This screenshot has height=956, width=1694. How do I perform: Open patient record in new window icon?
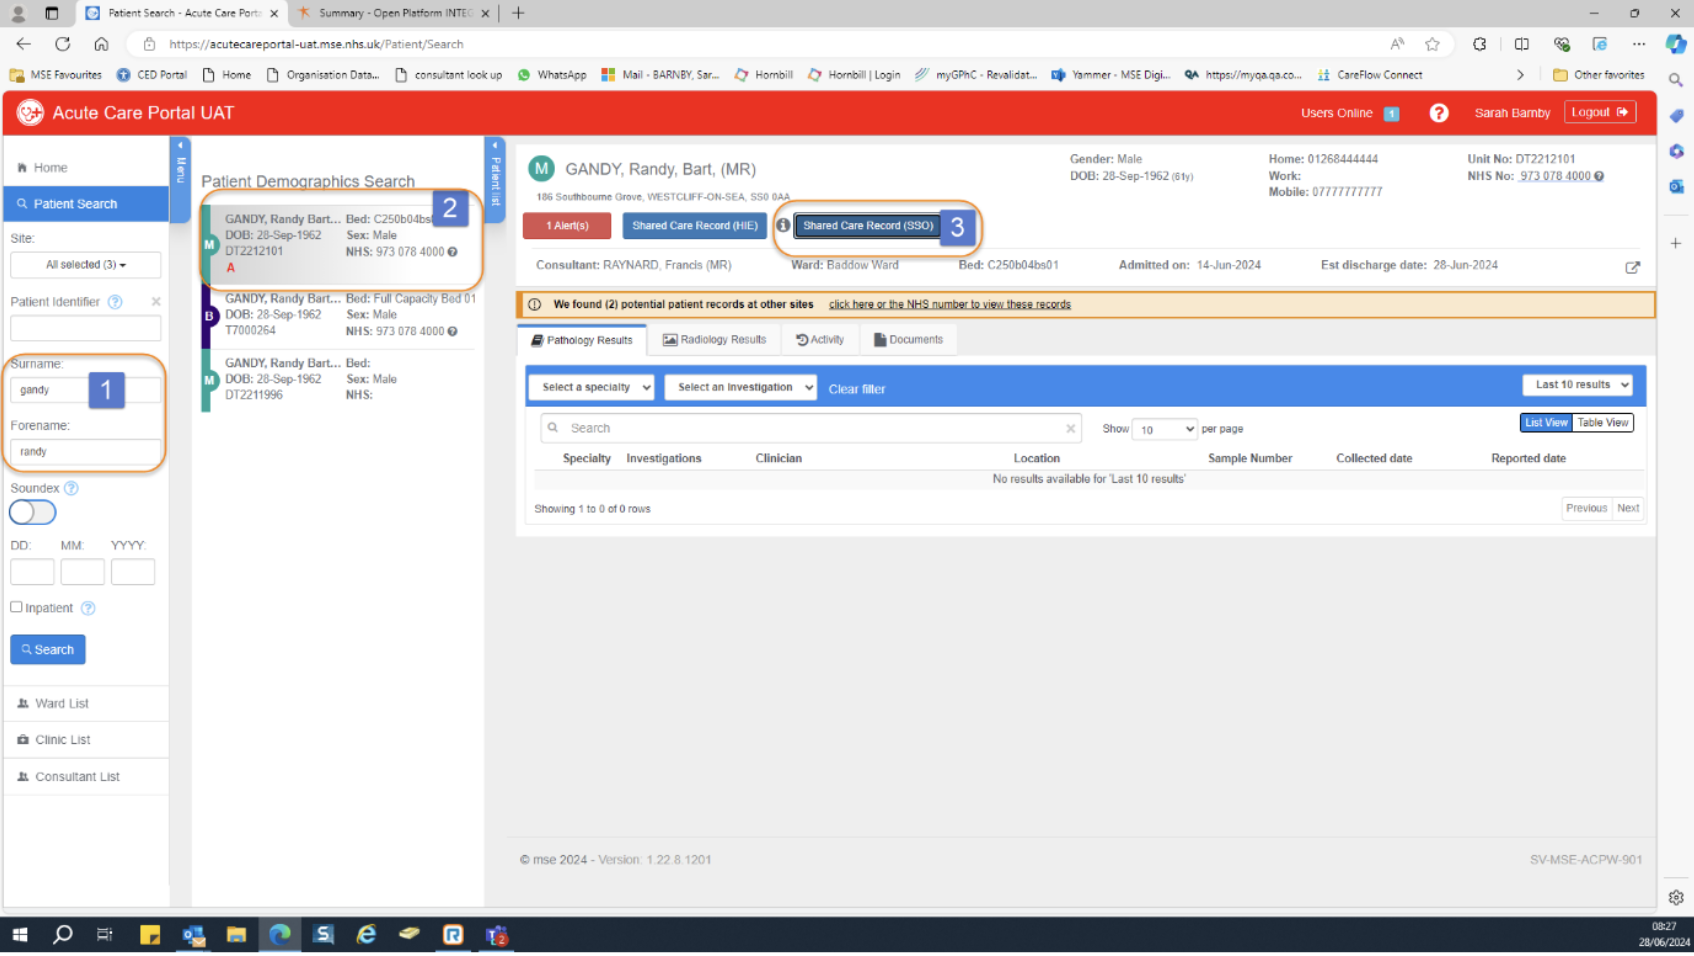[1632, 267]
